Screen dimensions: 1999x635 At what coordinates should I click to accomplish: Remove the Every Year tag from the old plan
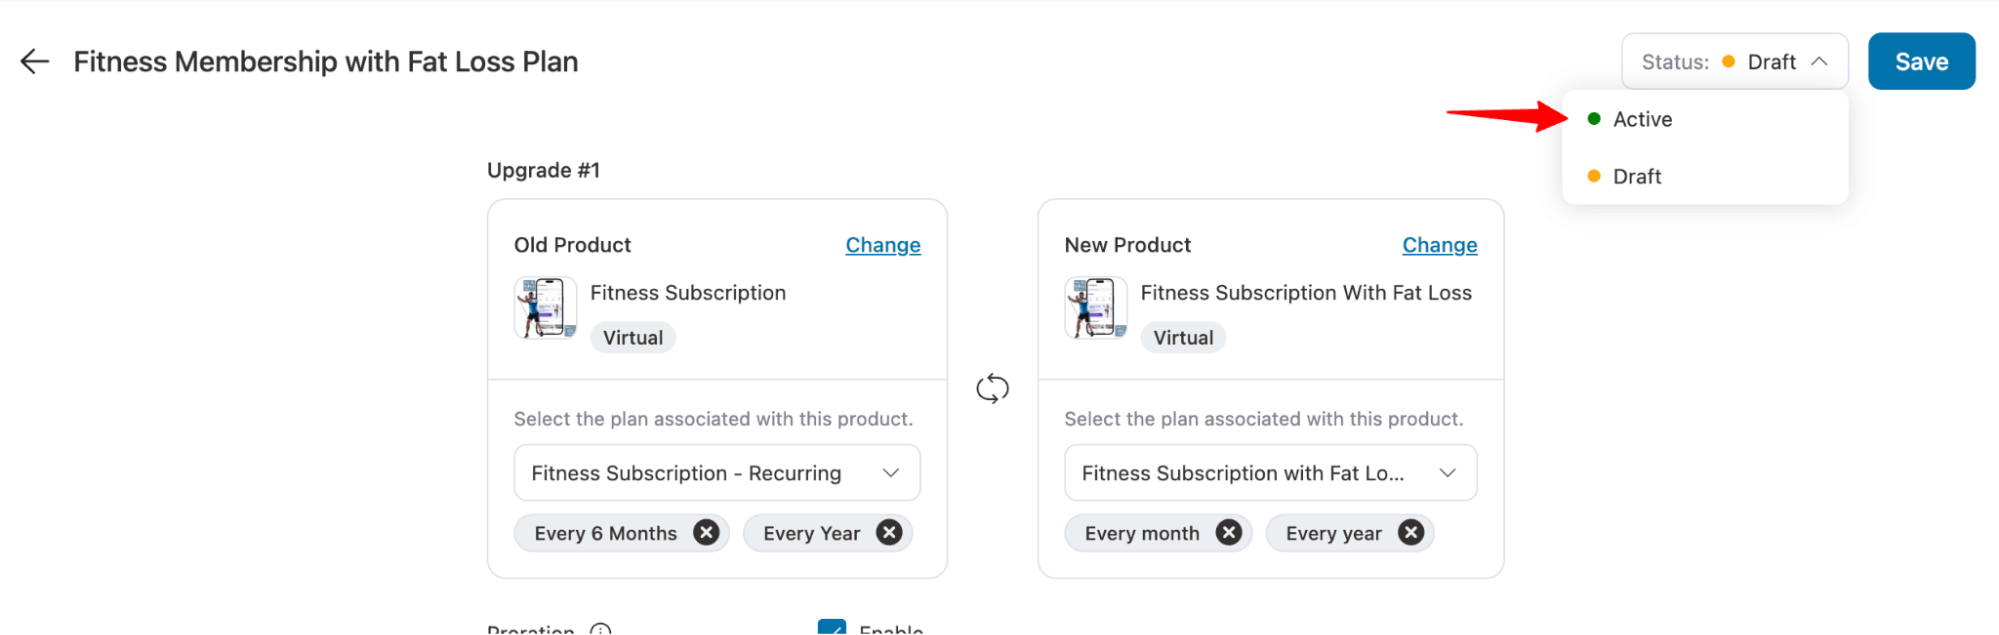tap(888, 532)
